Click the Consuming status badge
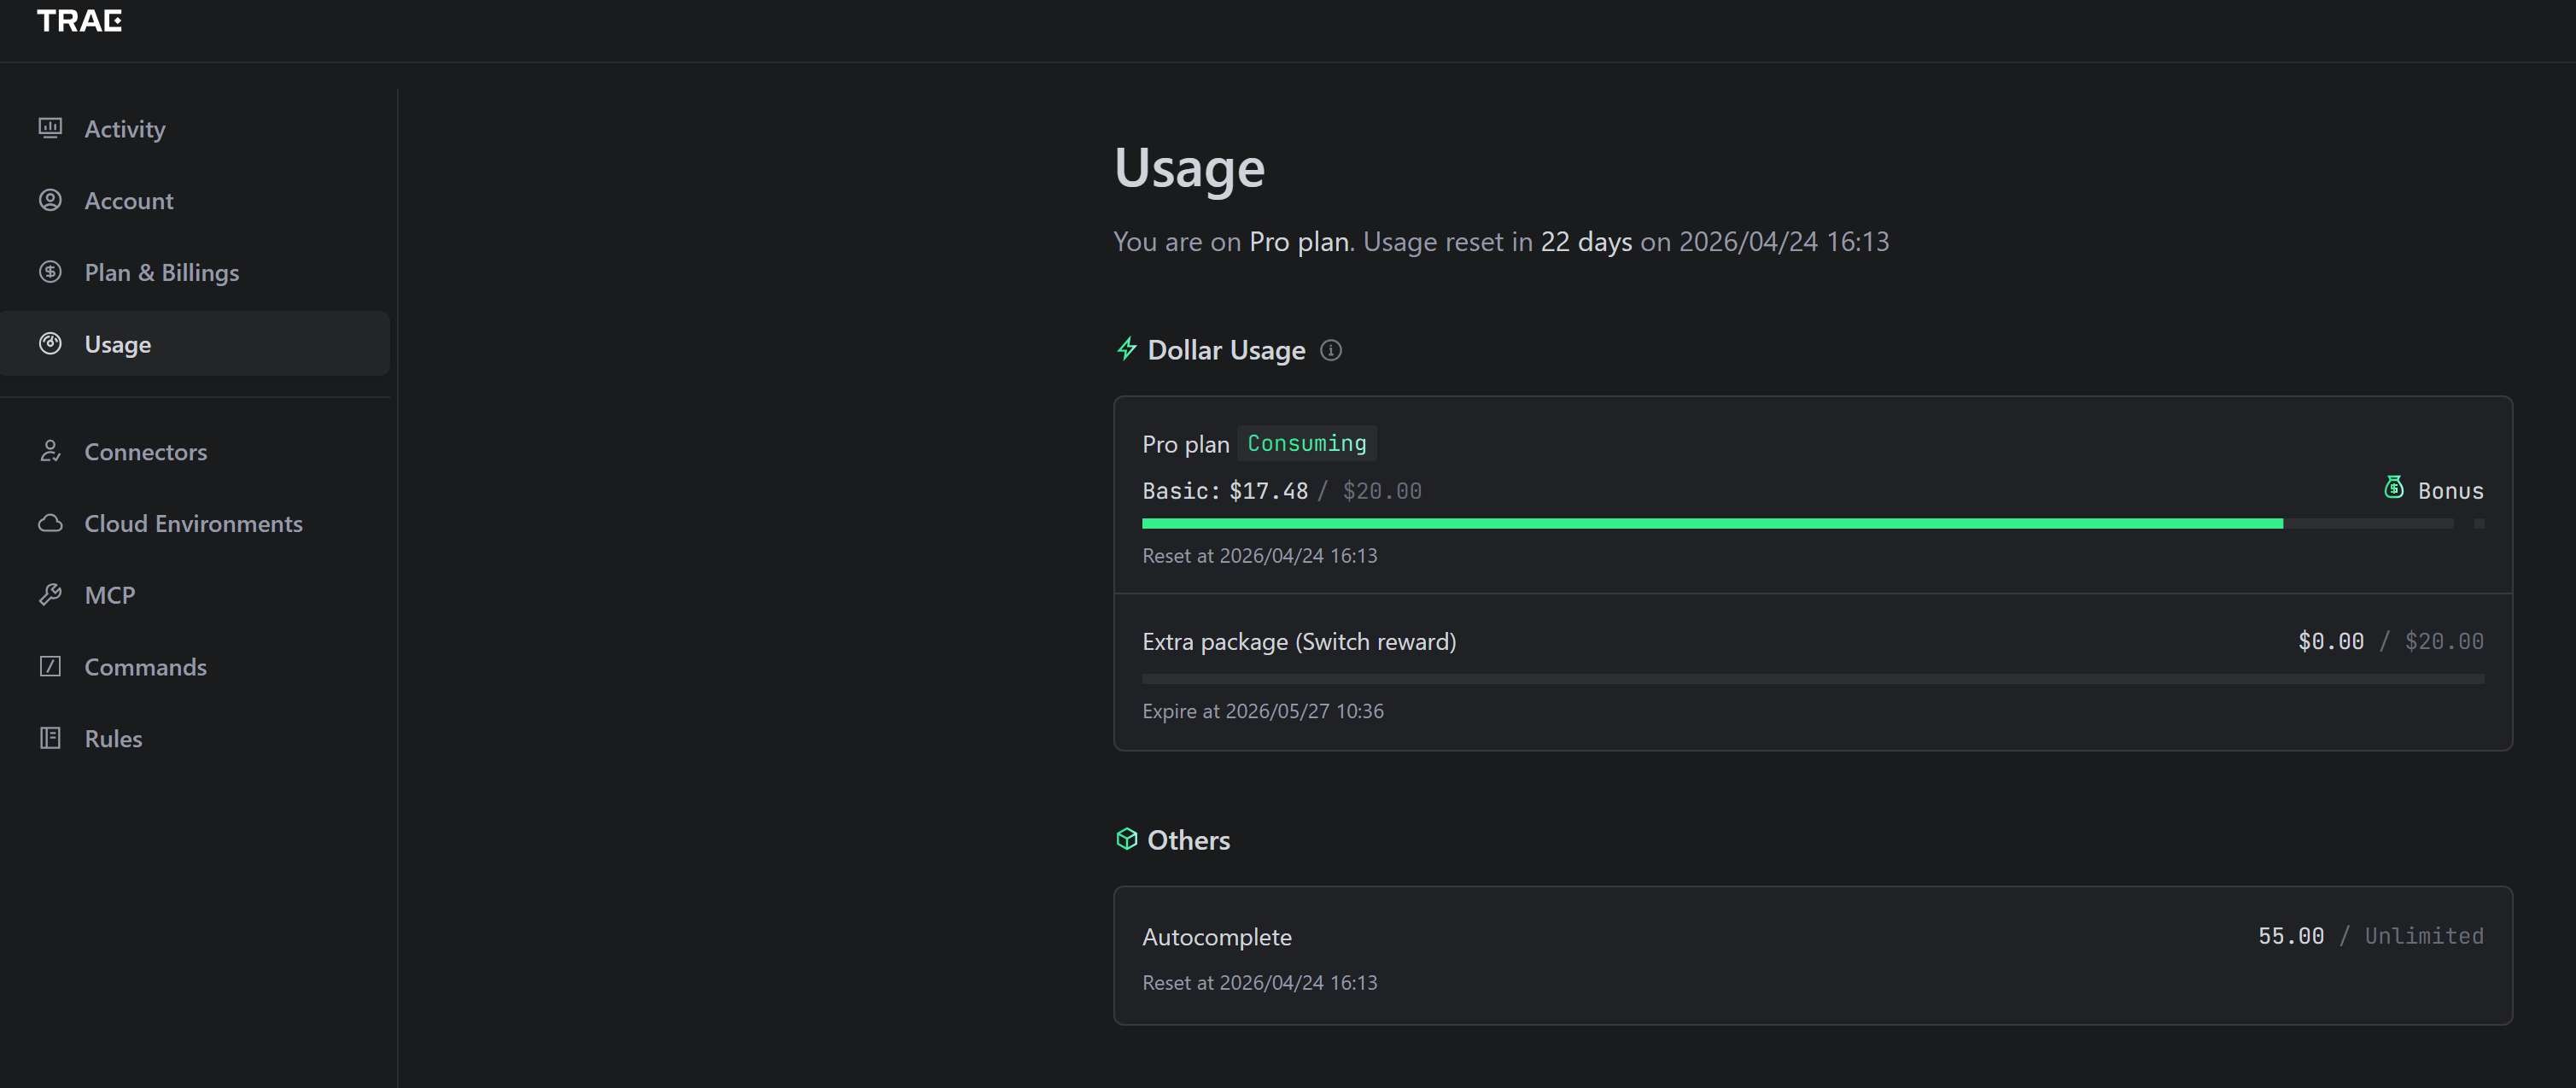The height and width of the screenshot is (1088, 2576). click(1307, 443)
